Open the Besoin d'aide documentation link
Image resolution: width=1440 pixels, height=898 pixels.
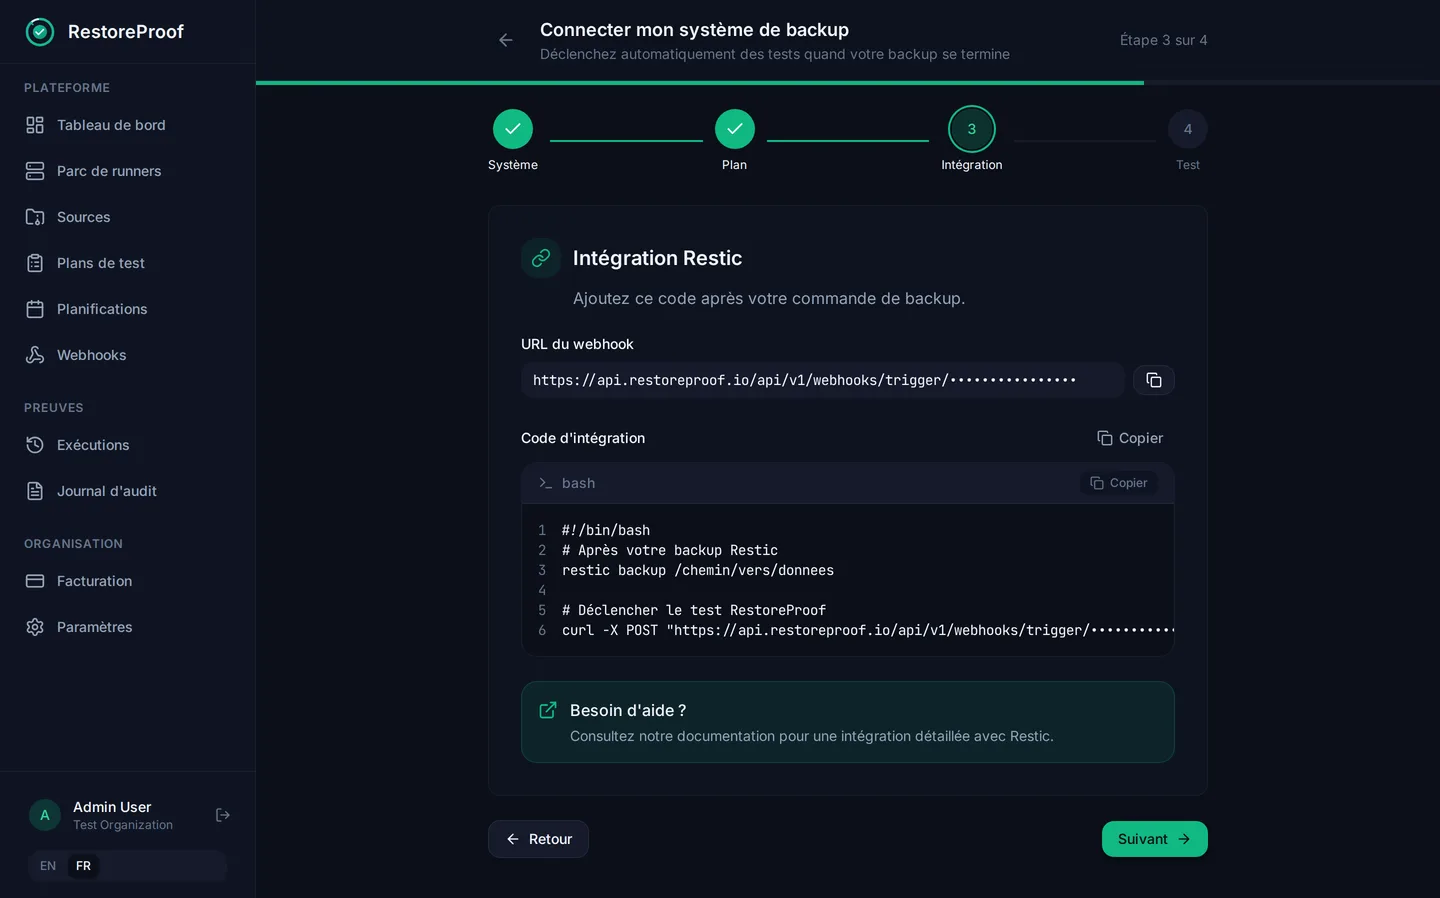pyautogui.click(x=848, y=722)
